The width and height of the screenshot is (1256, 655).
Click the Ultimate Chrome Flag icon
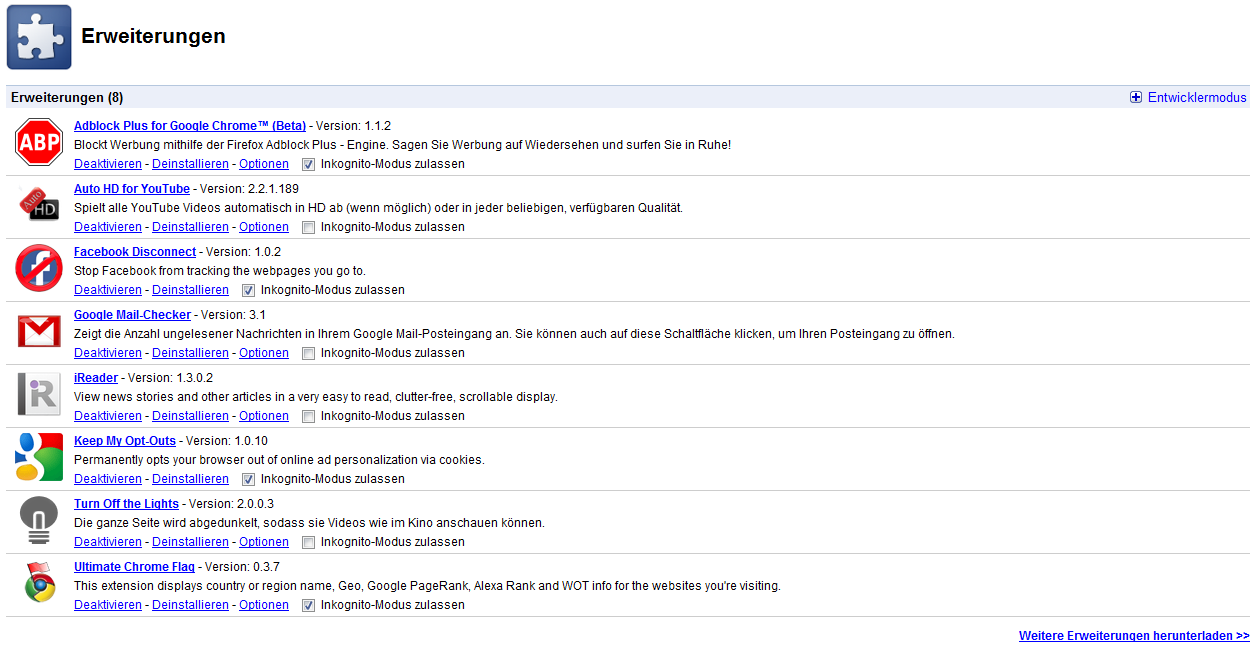(39, 583)
